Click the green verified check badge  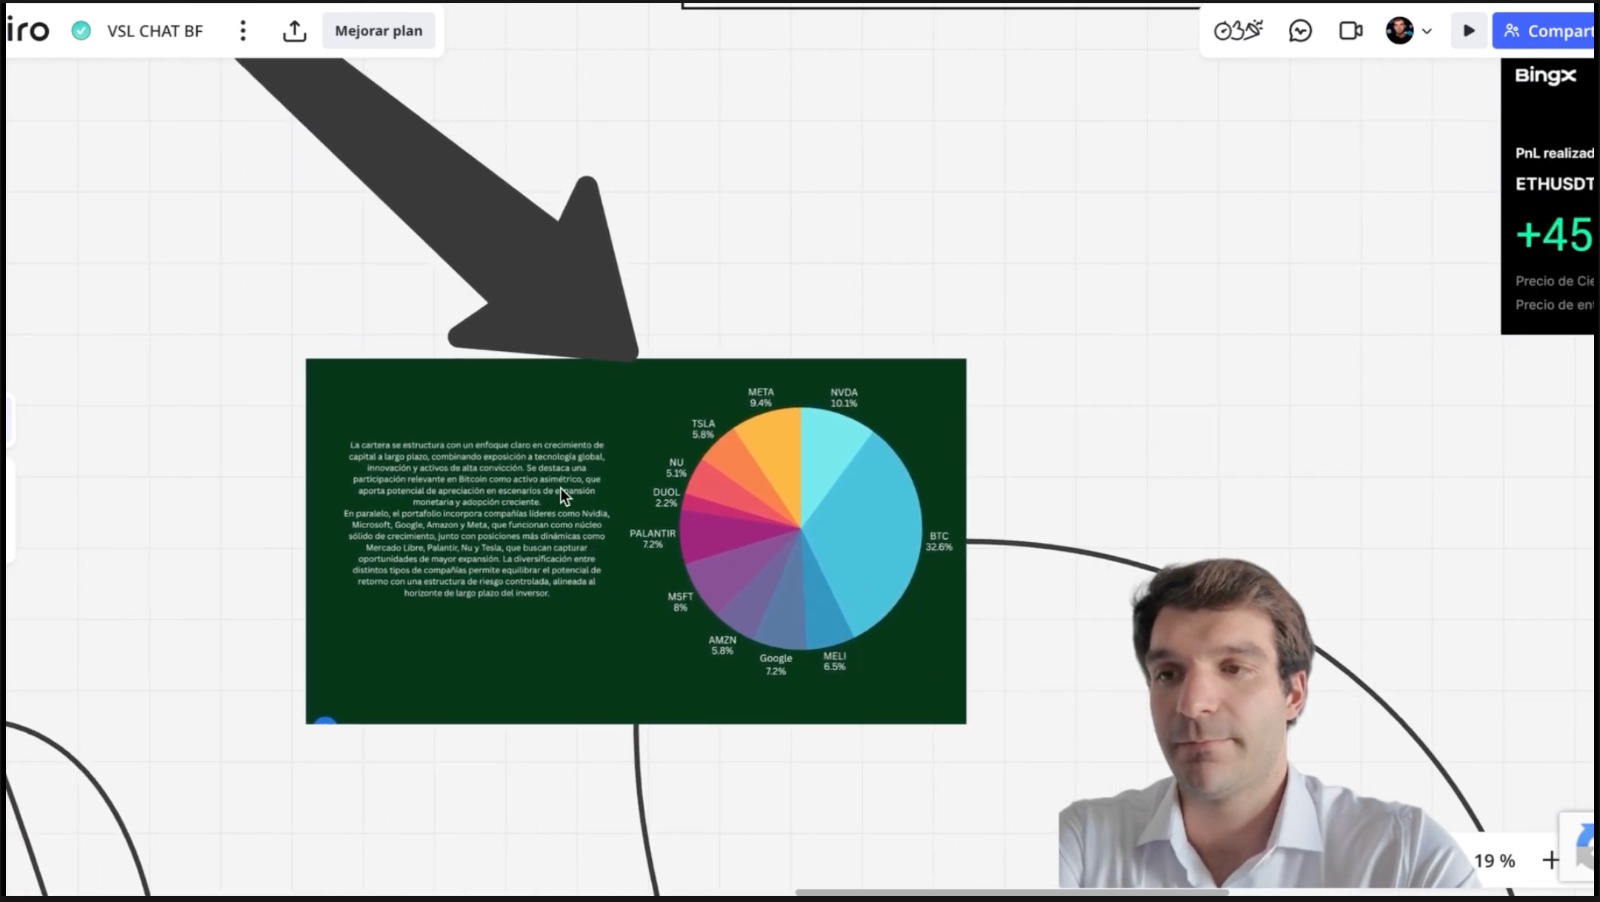pos(81,31)
